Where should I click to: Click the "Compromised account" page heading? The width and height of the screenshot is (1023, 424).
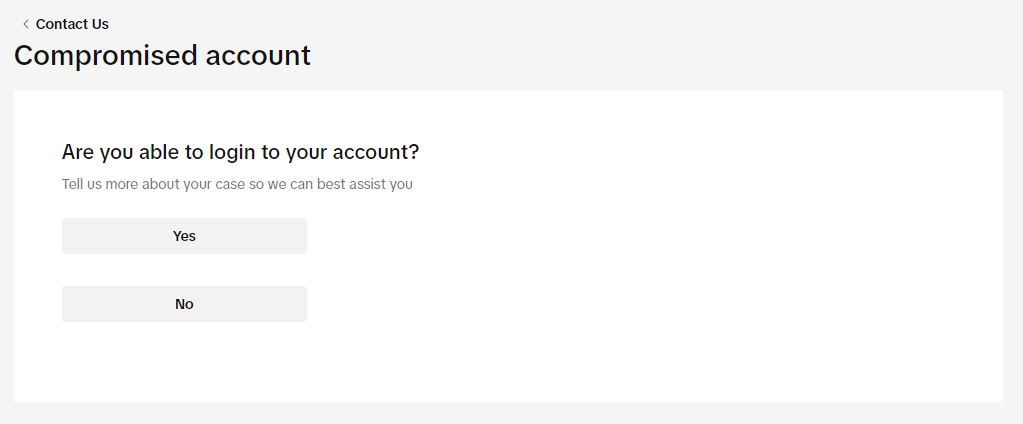(162, 55)
